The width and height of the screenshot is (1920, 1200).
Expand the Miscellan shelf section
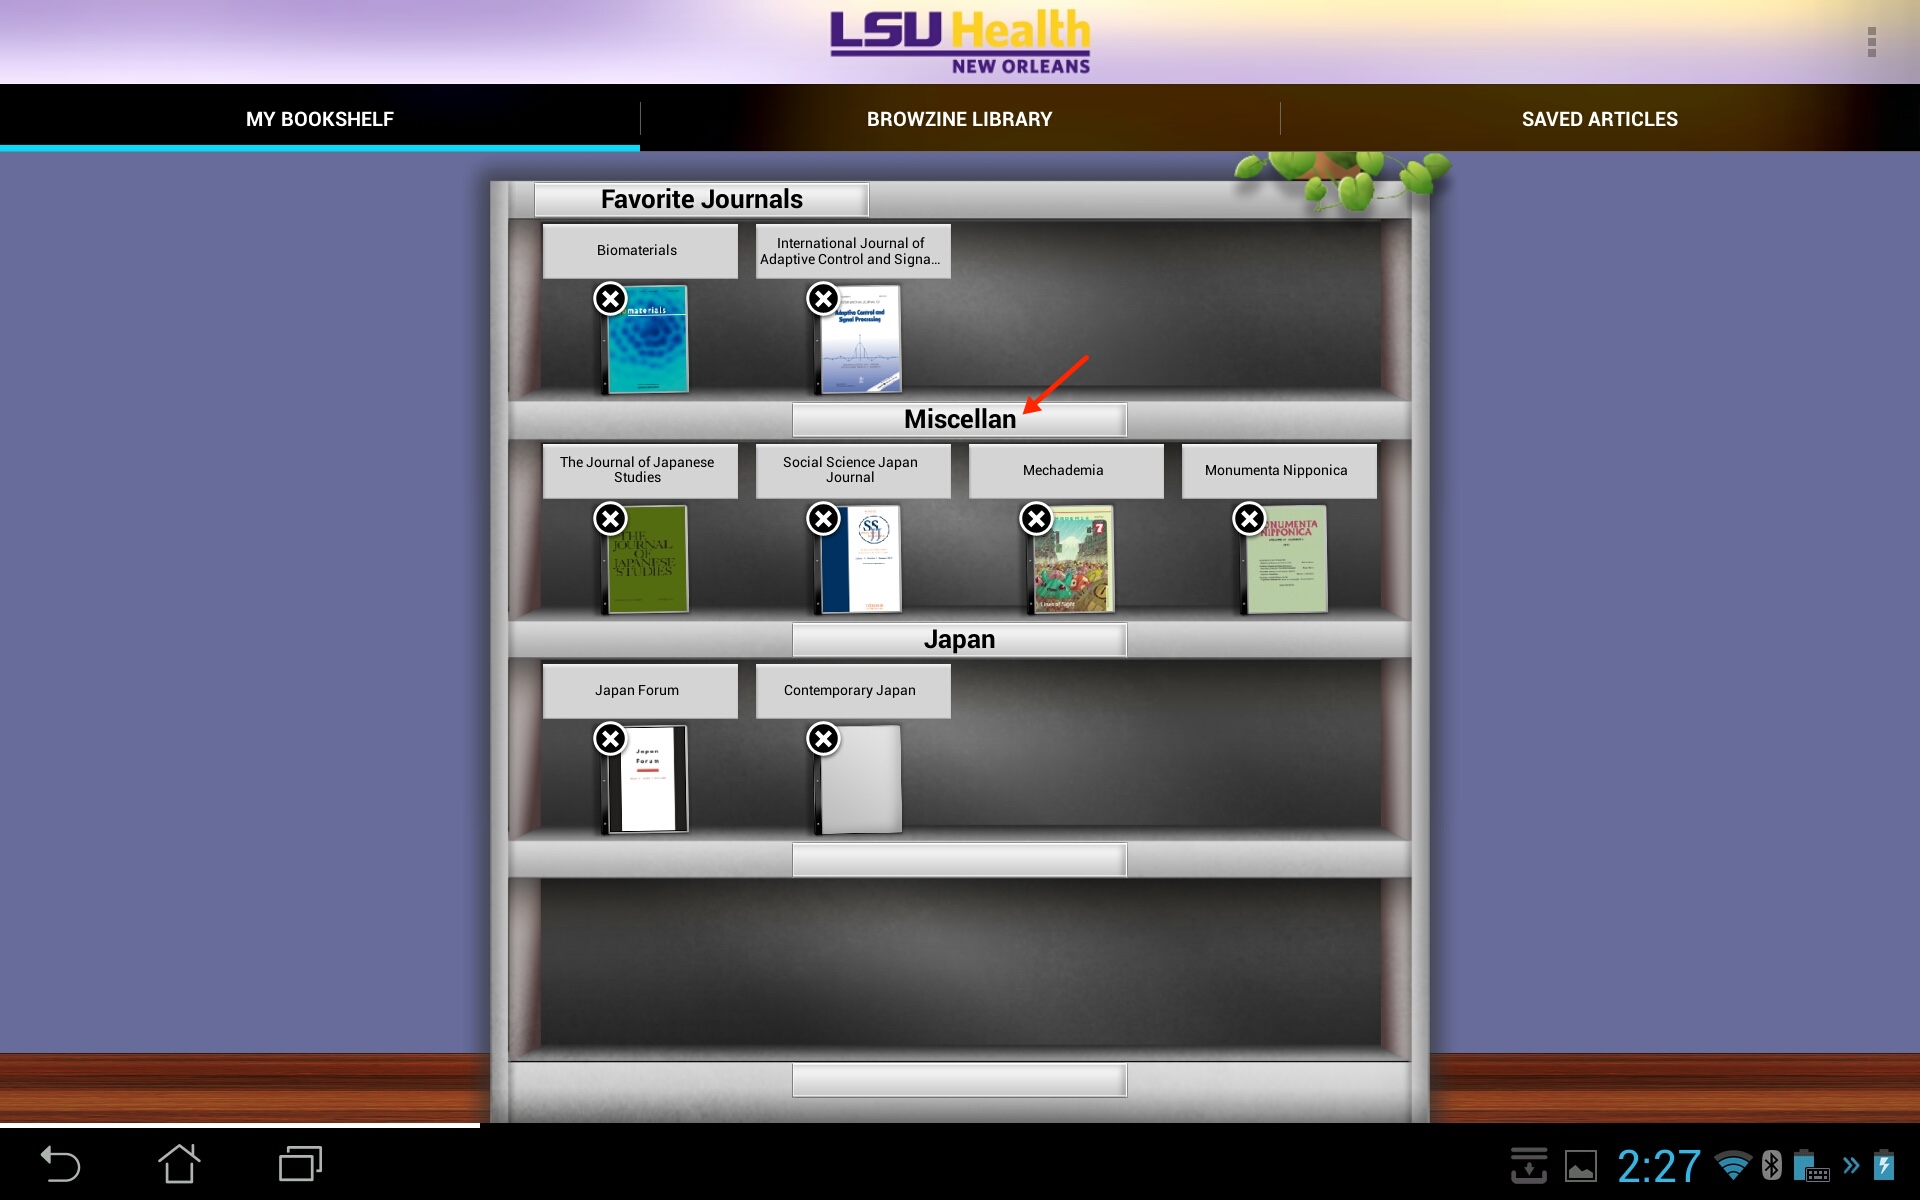(959, 418)
